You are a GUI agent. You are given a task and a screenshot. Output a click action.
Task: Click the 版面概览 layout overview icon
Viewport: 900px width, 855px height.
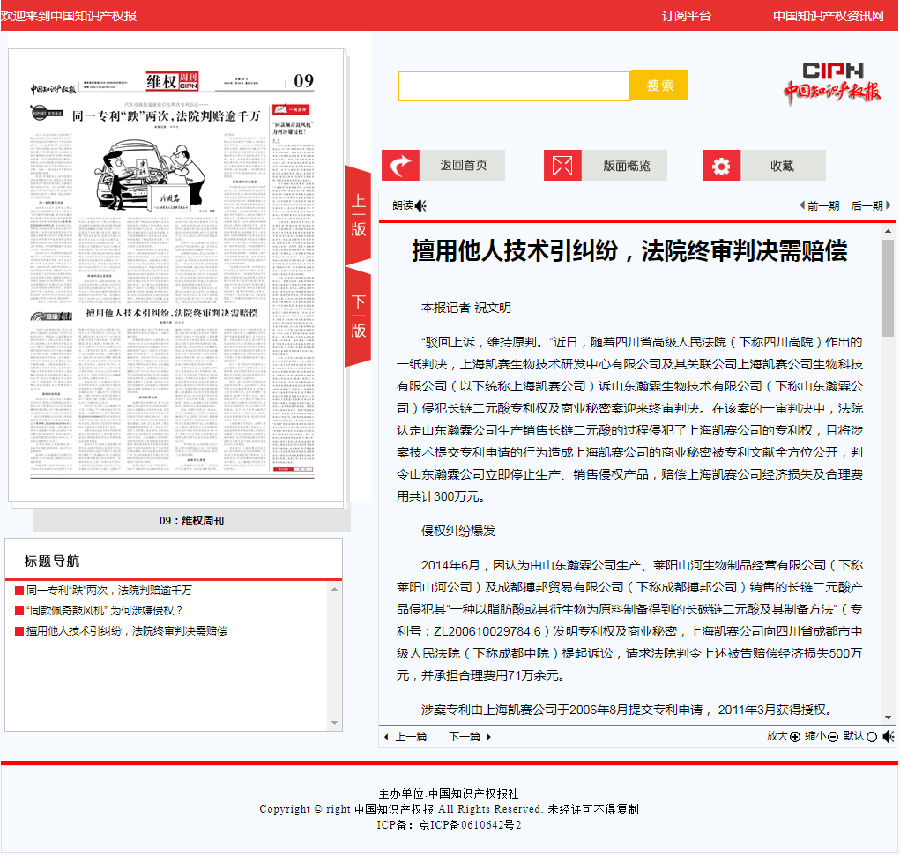tap(563, 166)
